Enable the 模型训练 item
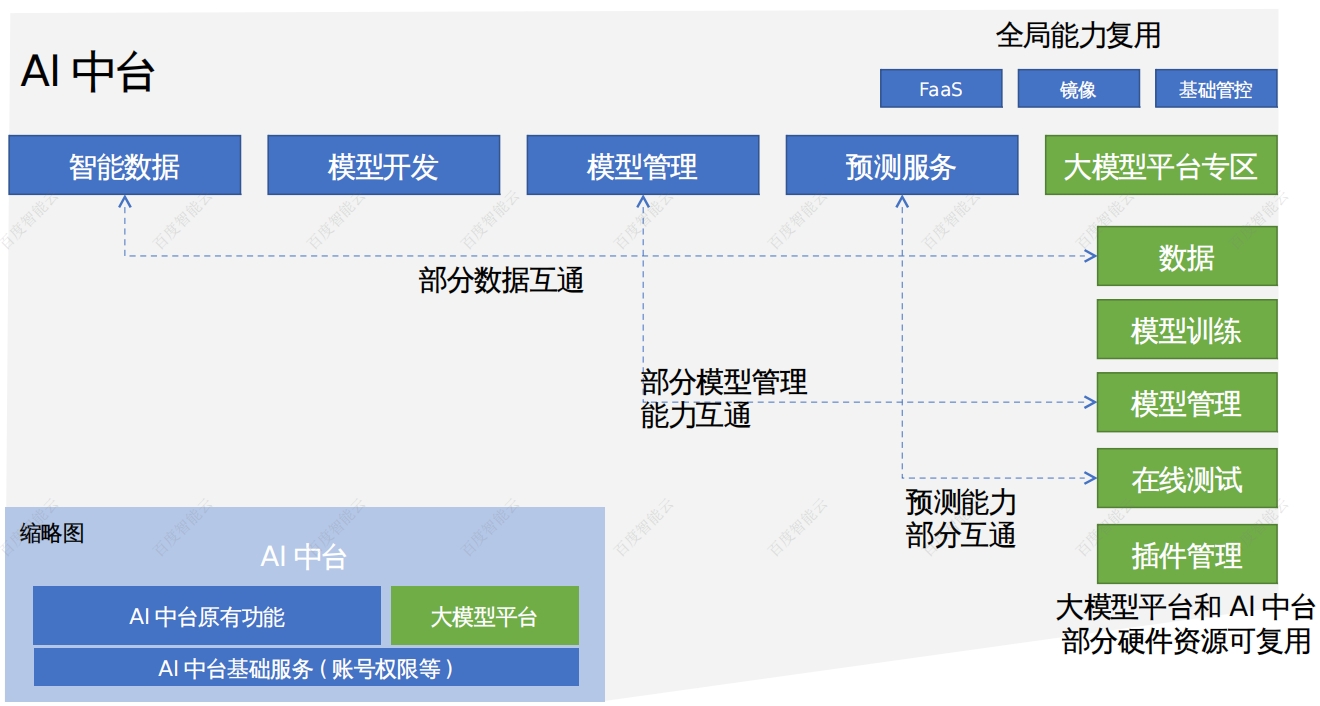This screenshot has width=1320, height=706. pos(1187,330)
